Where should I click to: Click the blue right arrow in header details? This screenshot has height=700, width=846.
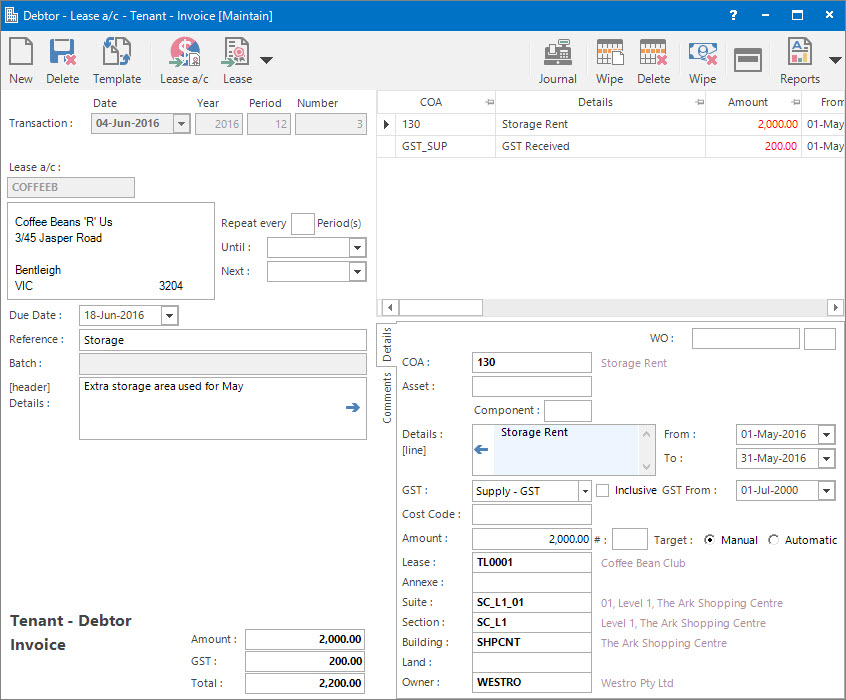353,407
